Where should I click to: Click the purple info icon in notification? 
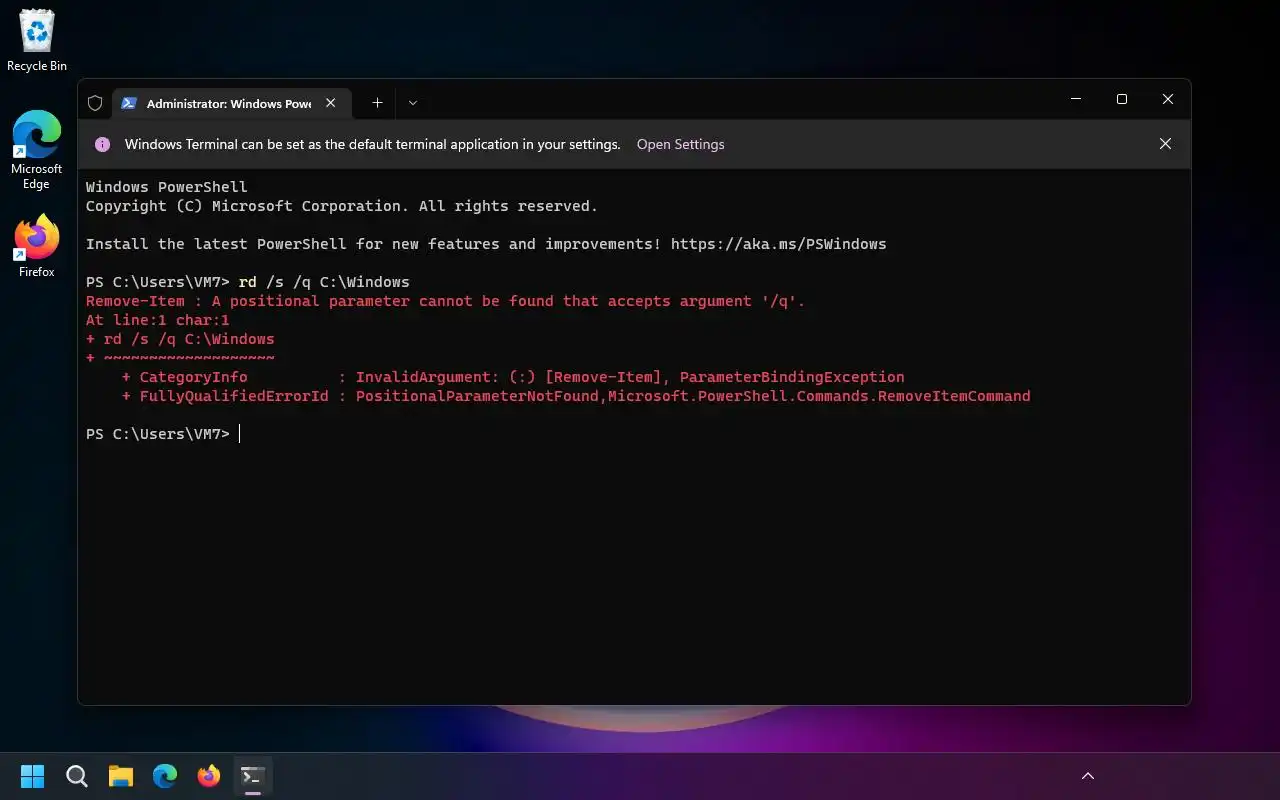102,144
